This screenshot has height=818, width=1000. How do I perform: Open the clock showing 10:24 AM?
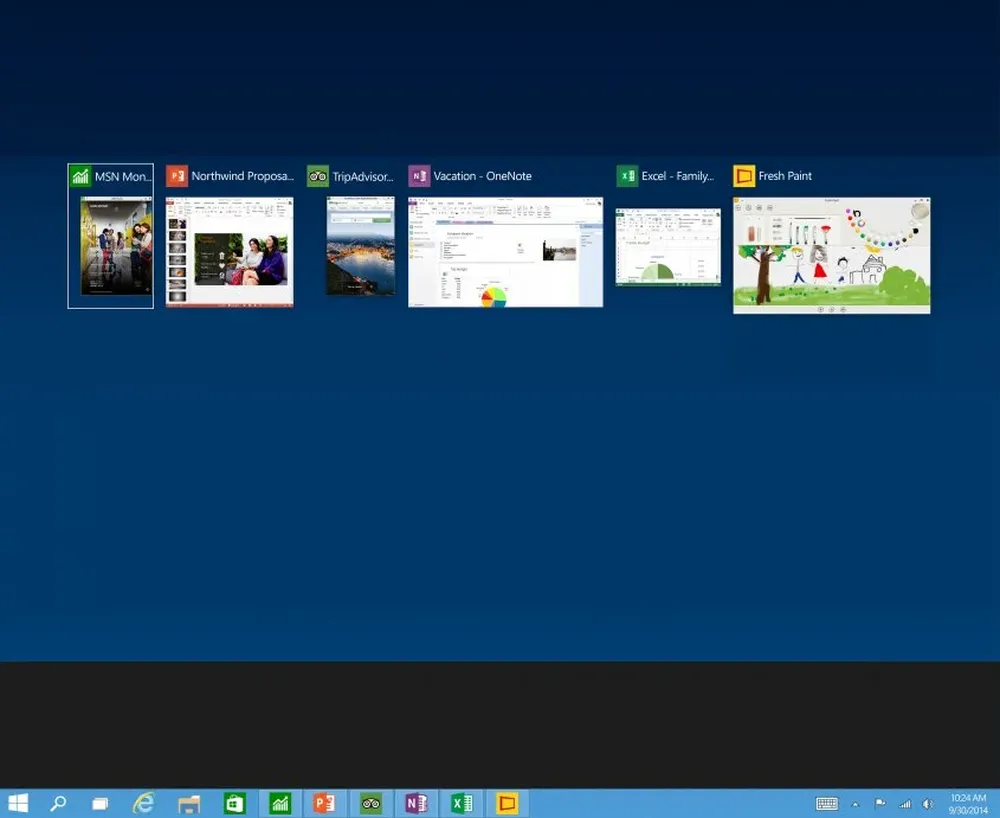pos(968,803)
